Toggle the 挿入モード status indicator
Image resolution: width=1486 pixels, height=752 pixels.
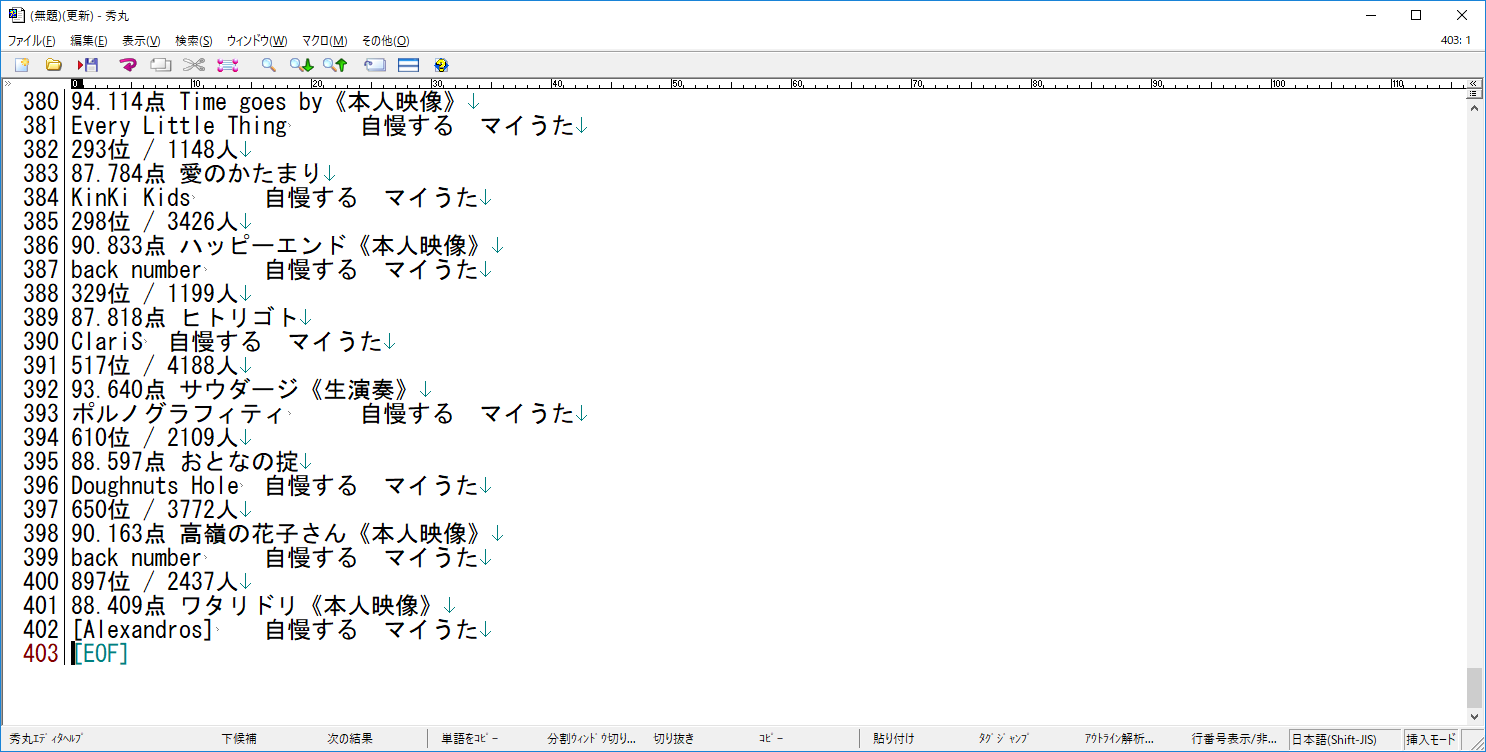pos(1432,739)
